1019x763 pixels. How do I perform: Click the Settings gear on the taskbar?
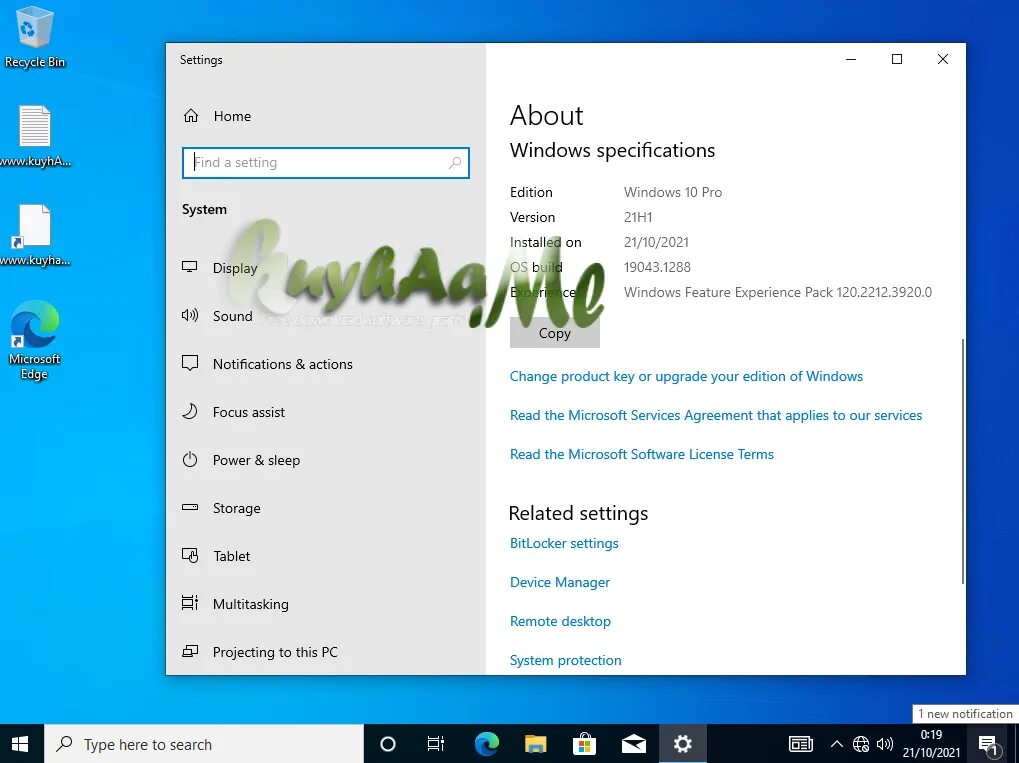point(682,744)
